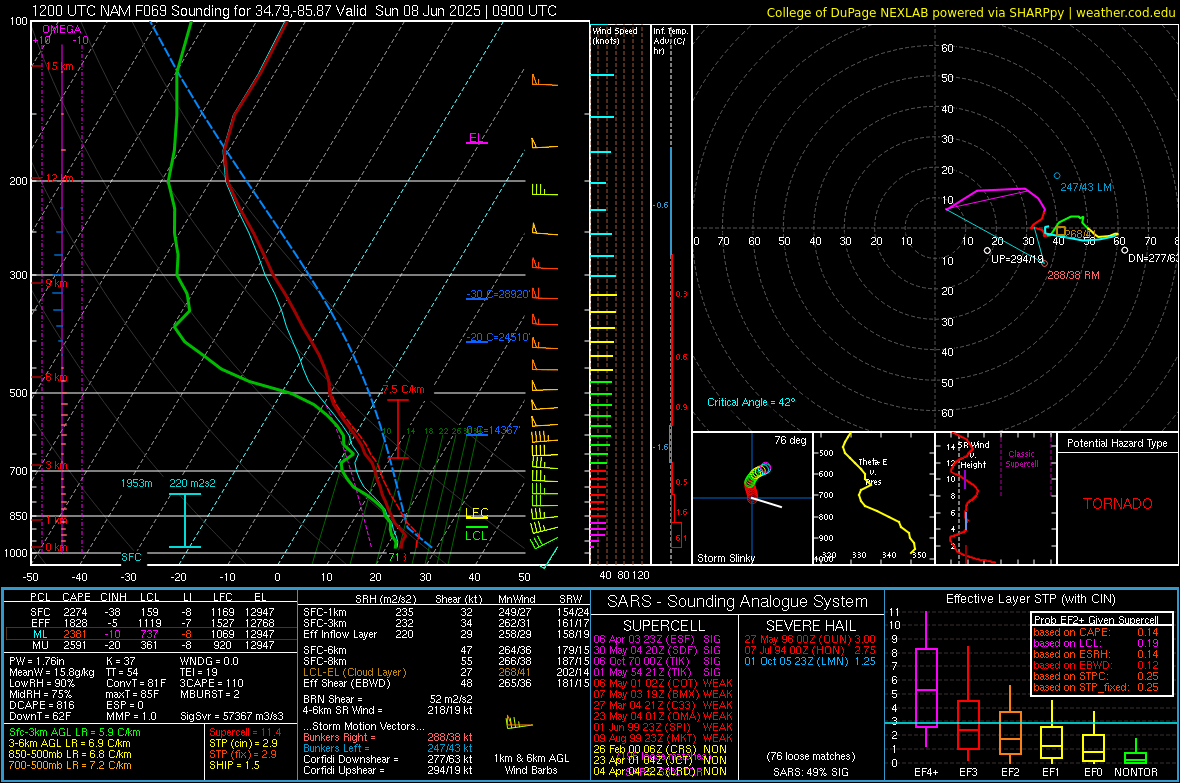
Task: Click the 7.5 C/km lapse rate label
Action: click(x=403, y=389)
